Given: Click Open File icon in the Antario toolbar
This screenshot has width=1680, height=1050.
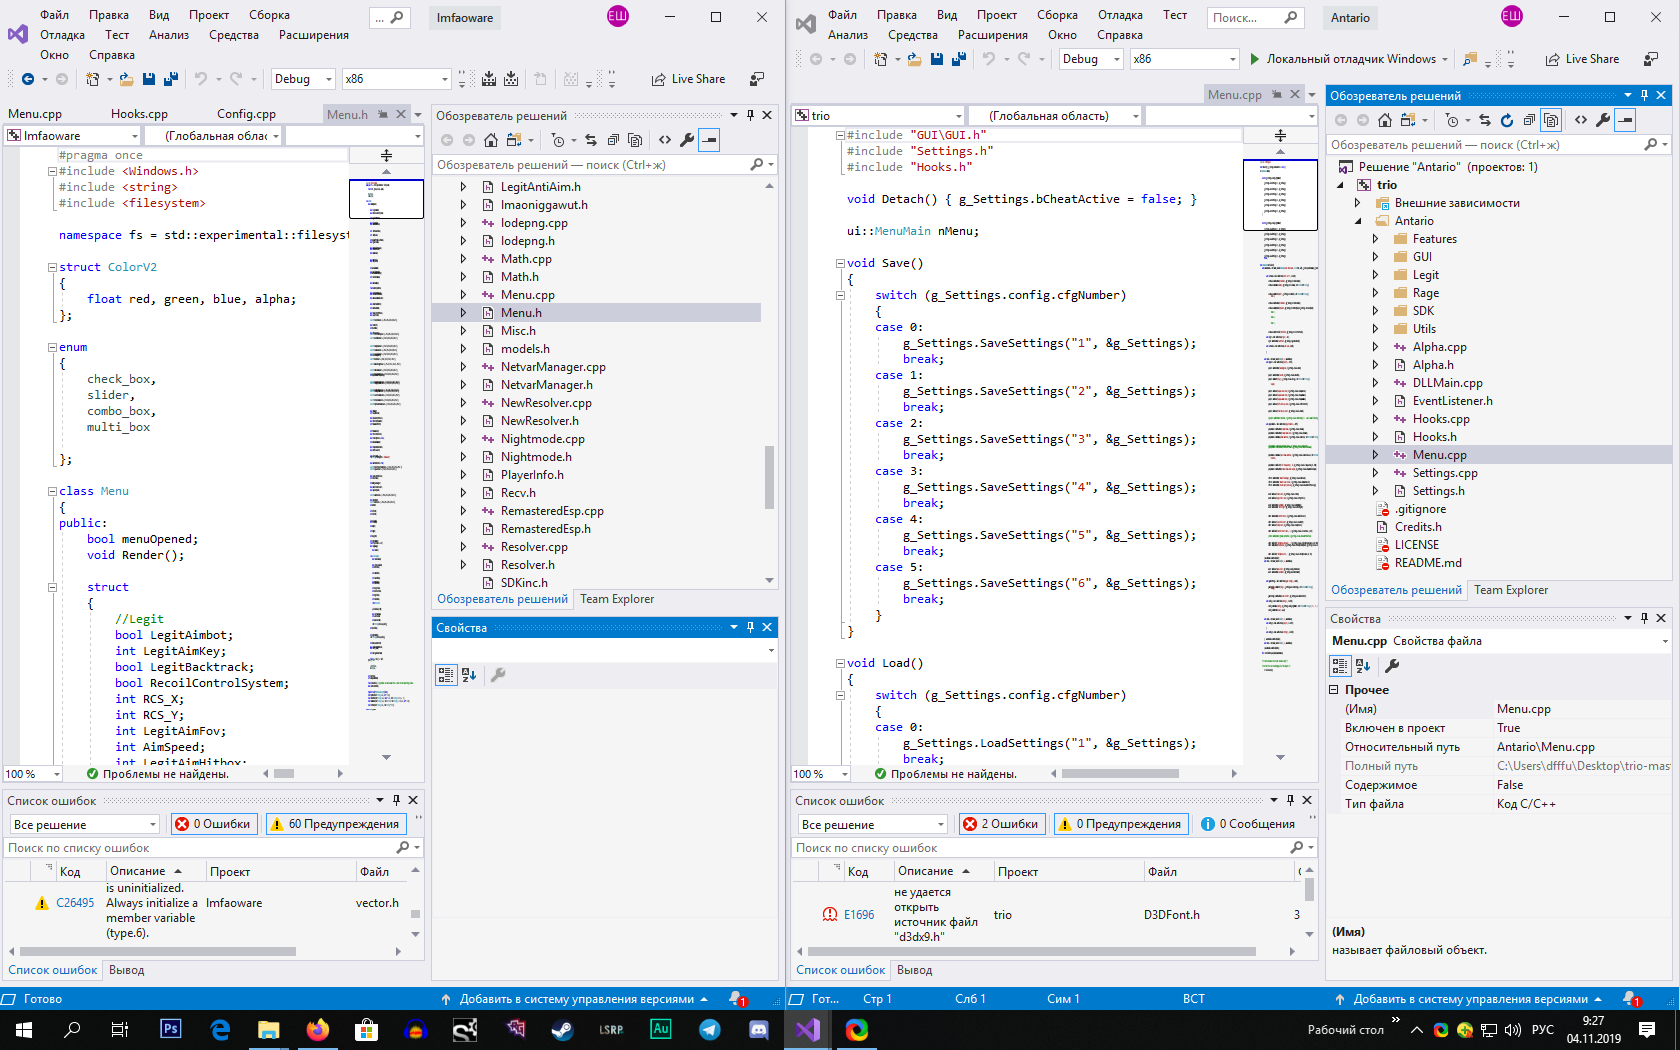Looking at the screenshot, I should coord(915,59).
